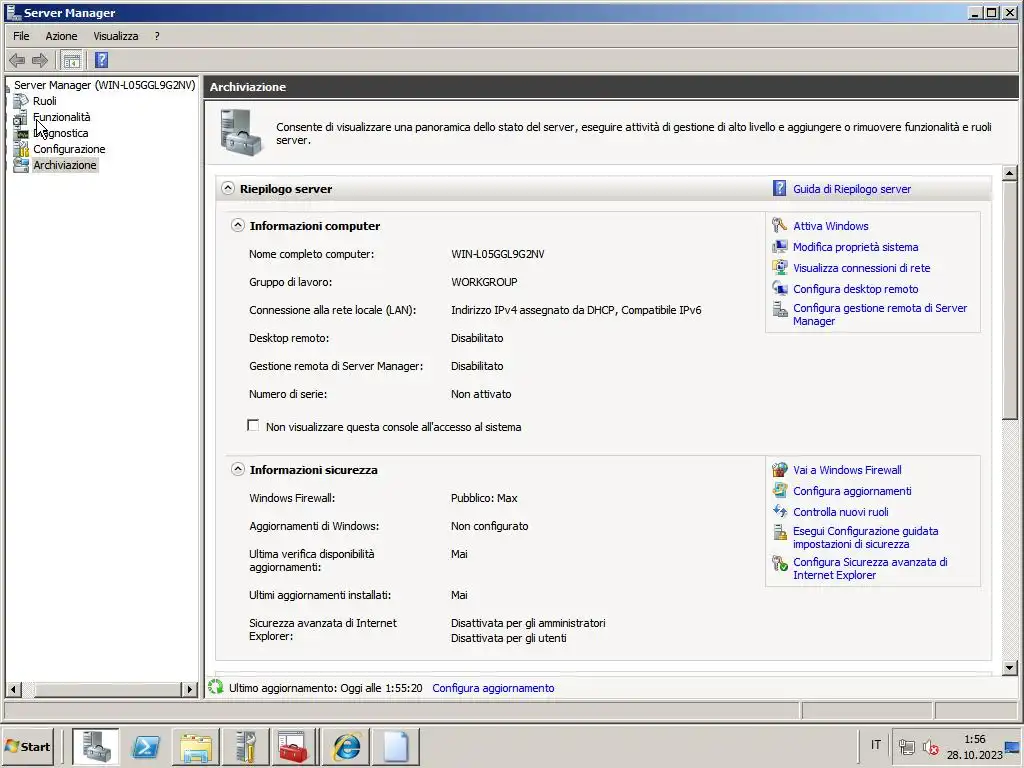
Task: Click the vertical scrollbar thumb in details pane
Action: pos(1010,300)
